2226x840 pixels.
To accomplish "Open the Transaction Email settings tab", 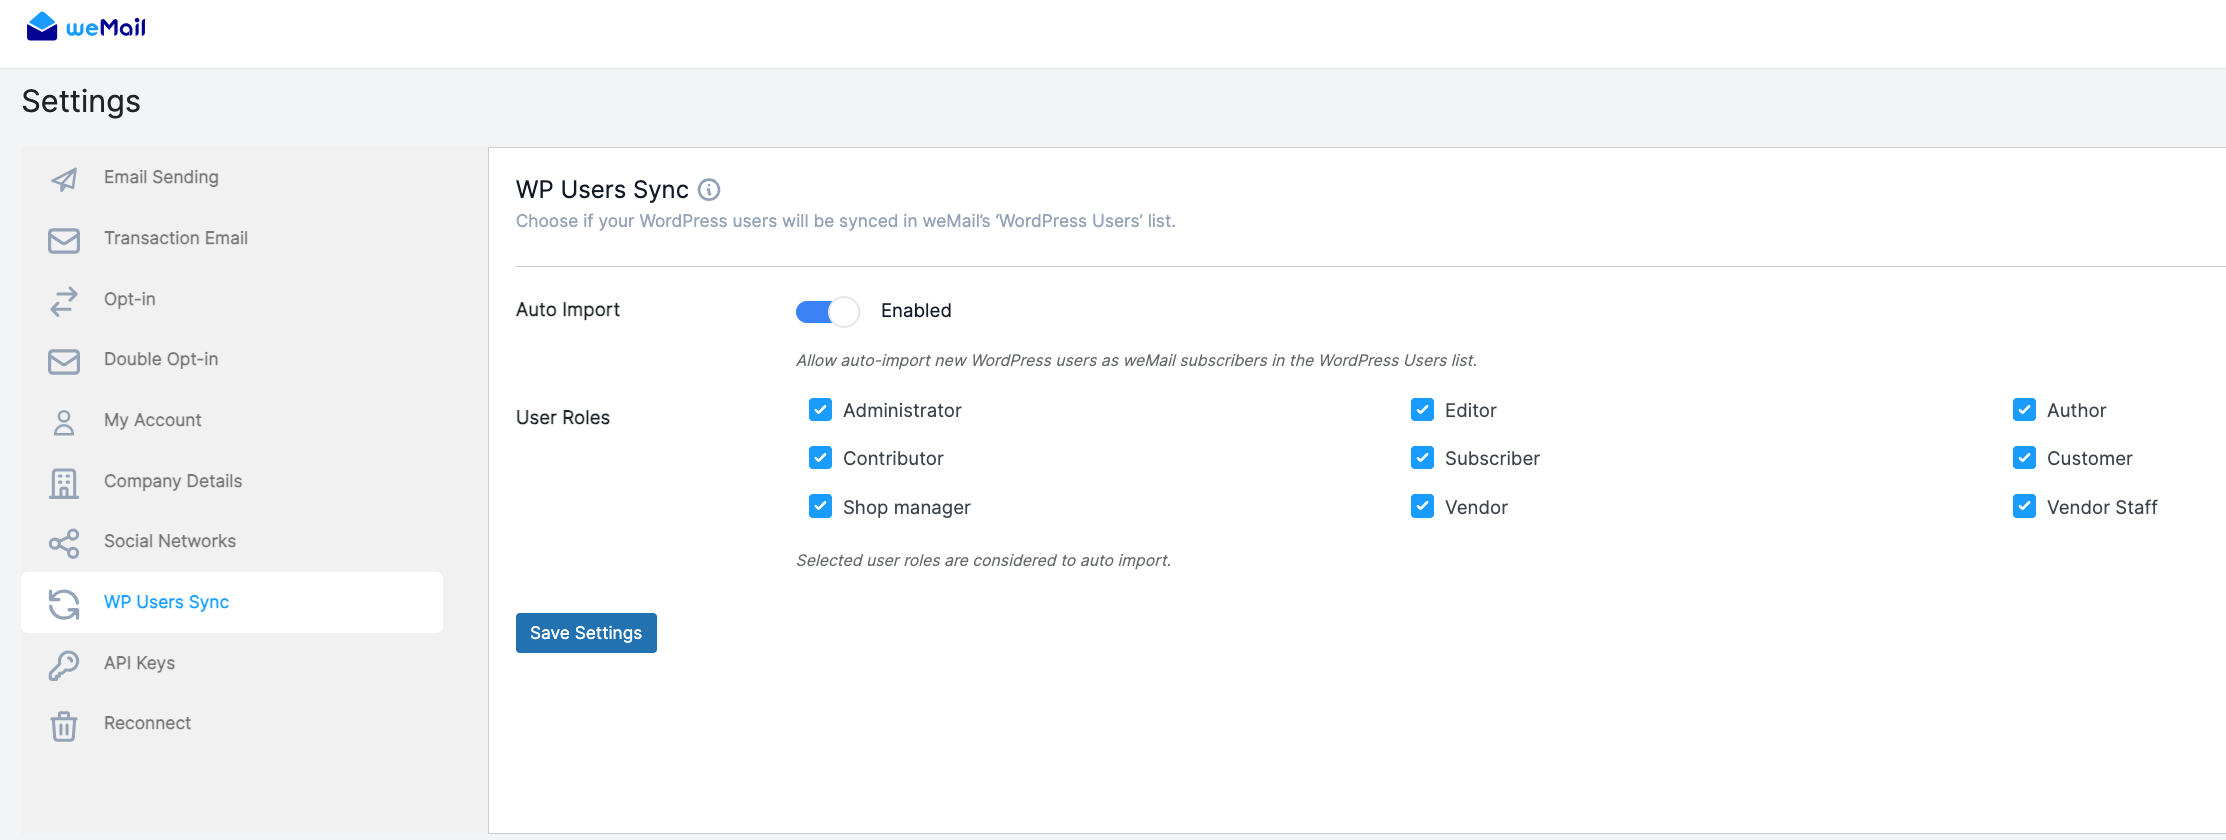I will click(x=176, y=238).
